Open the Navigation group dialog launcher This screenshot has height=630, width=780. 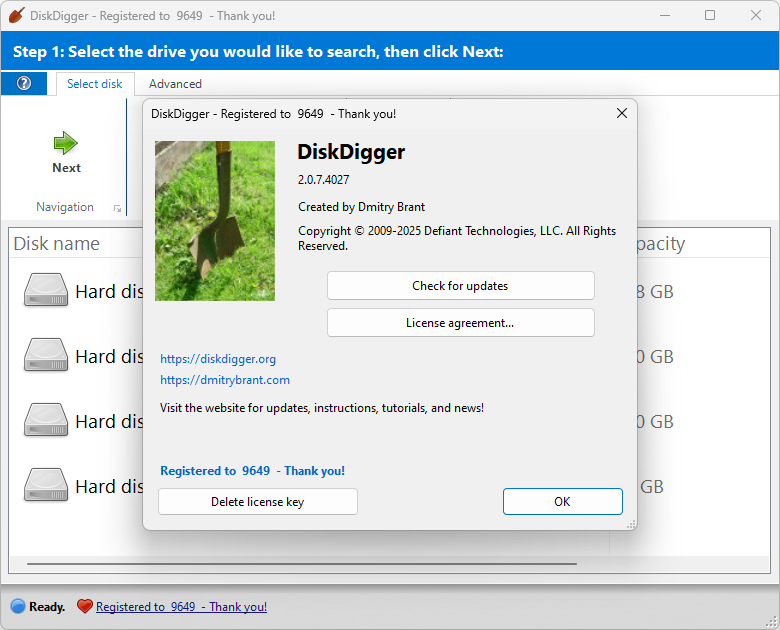(117, 209)
